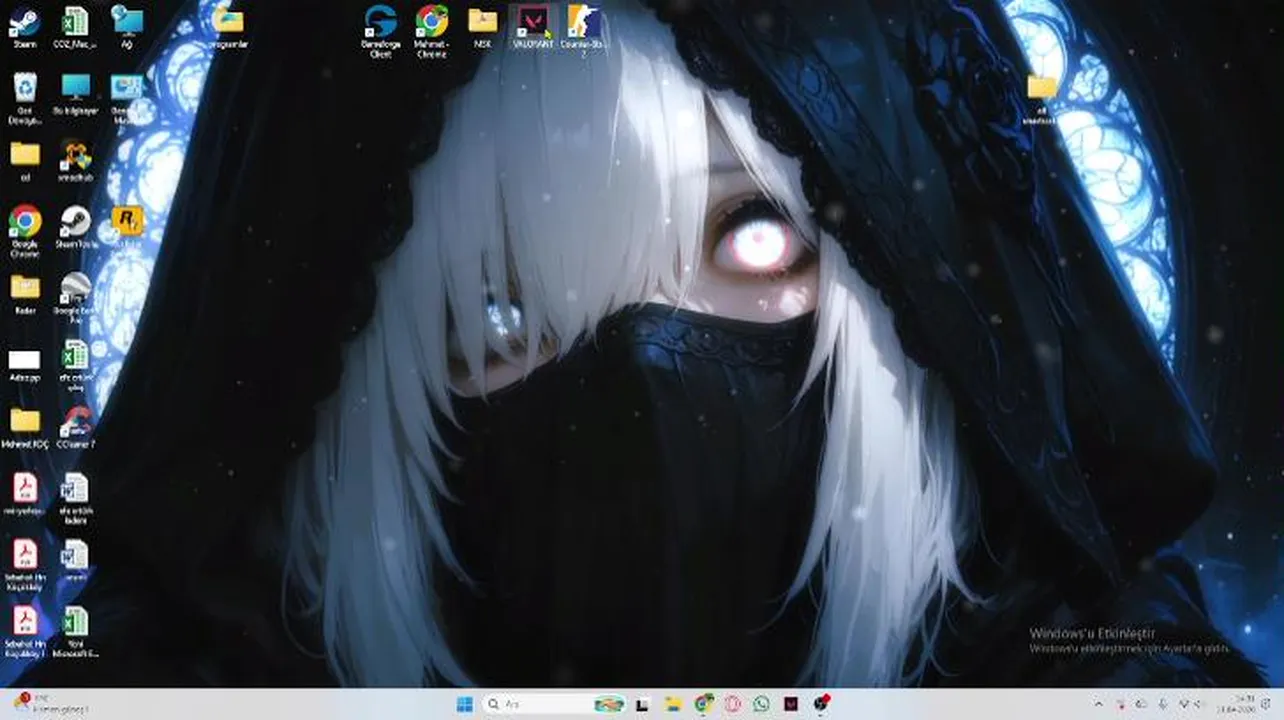Open the Yeni Microsoft Excel file
The height and width of the screenshot is (720, 1284).
click(x=75, y=632)
